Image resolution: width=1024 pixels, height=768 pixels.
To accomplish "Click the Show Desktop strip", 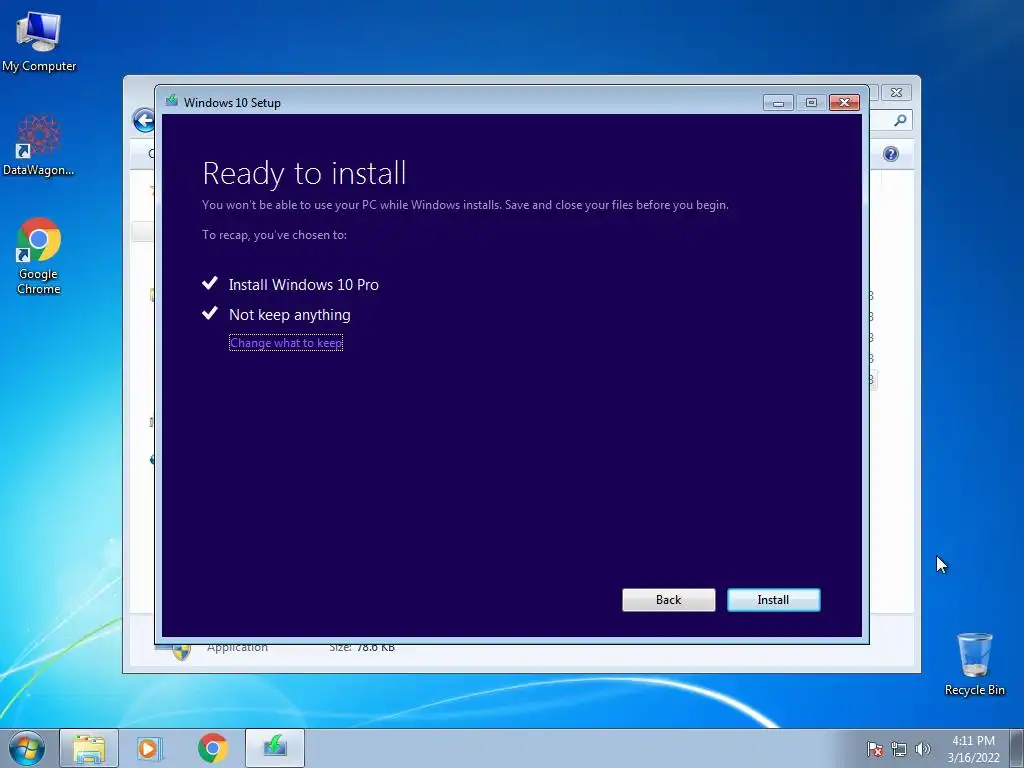I will (1017, 748).
